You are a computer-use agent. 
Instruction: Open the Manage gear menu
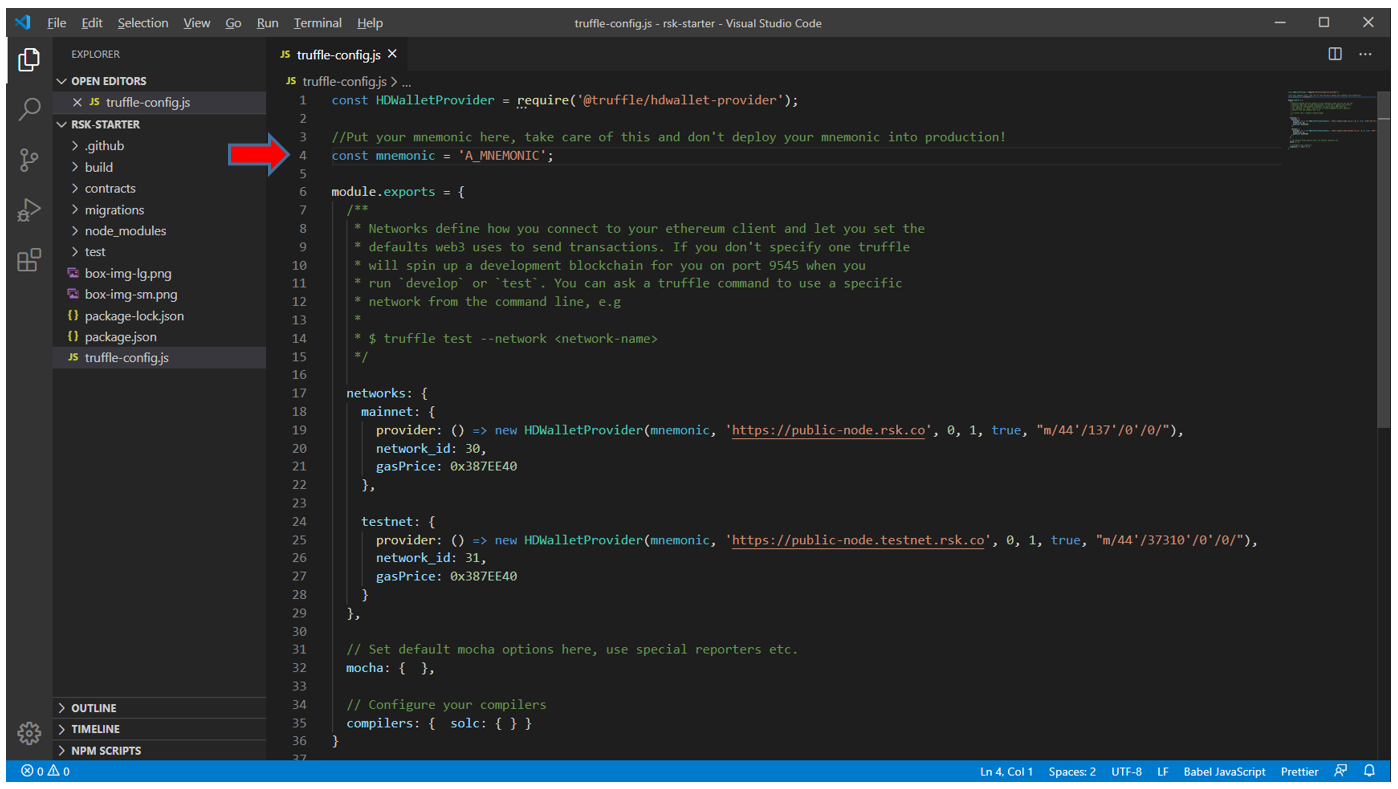(29, 733)
